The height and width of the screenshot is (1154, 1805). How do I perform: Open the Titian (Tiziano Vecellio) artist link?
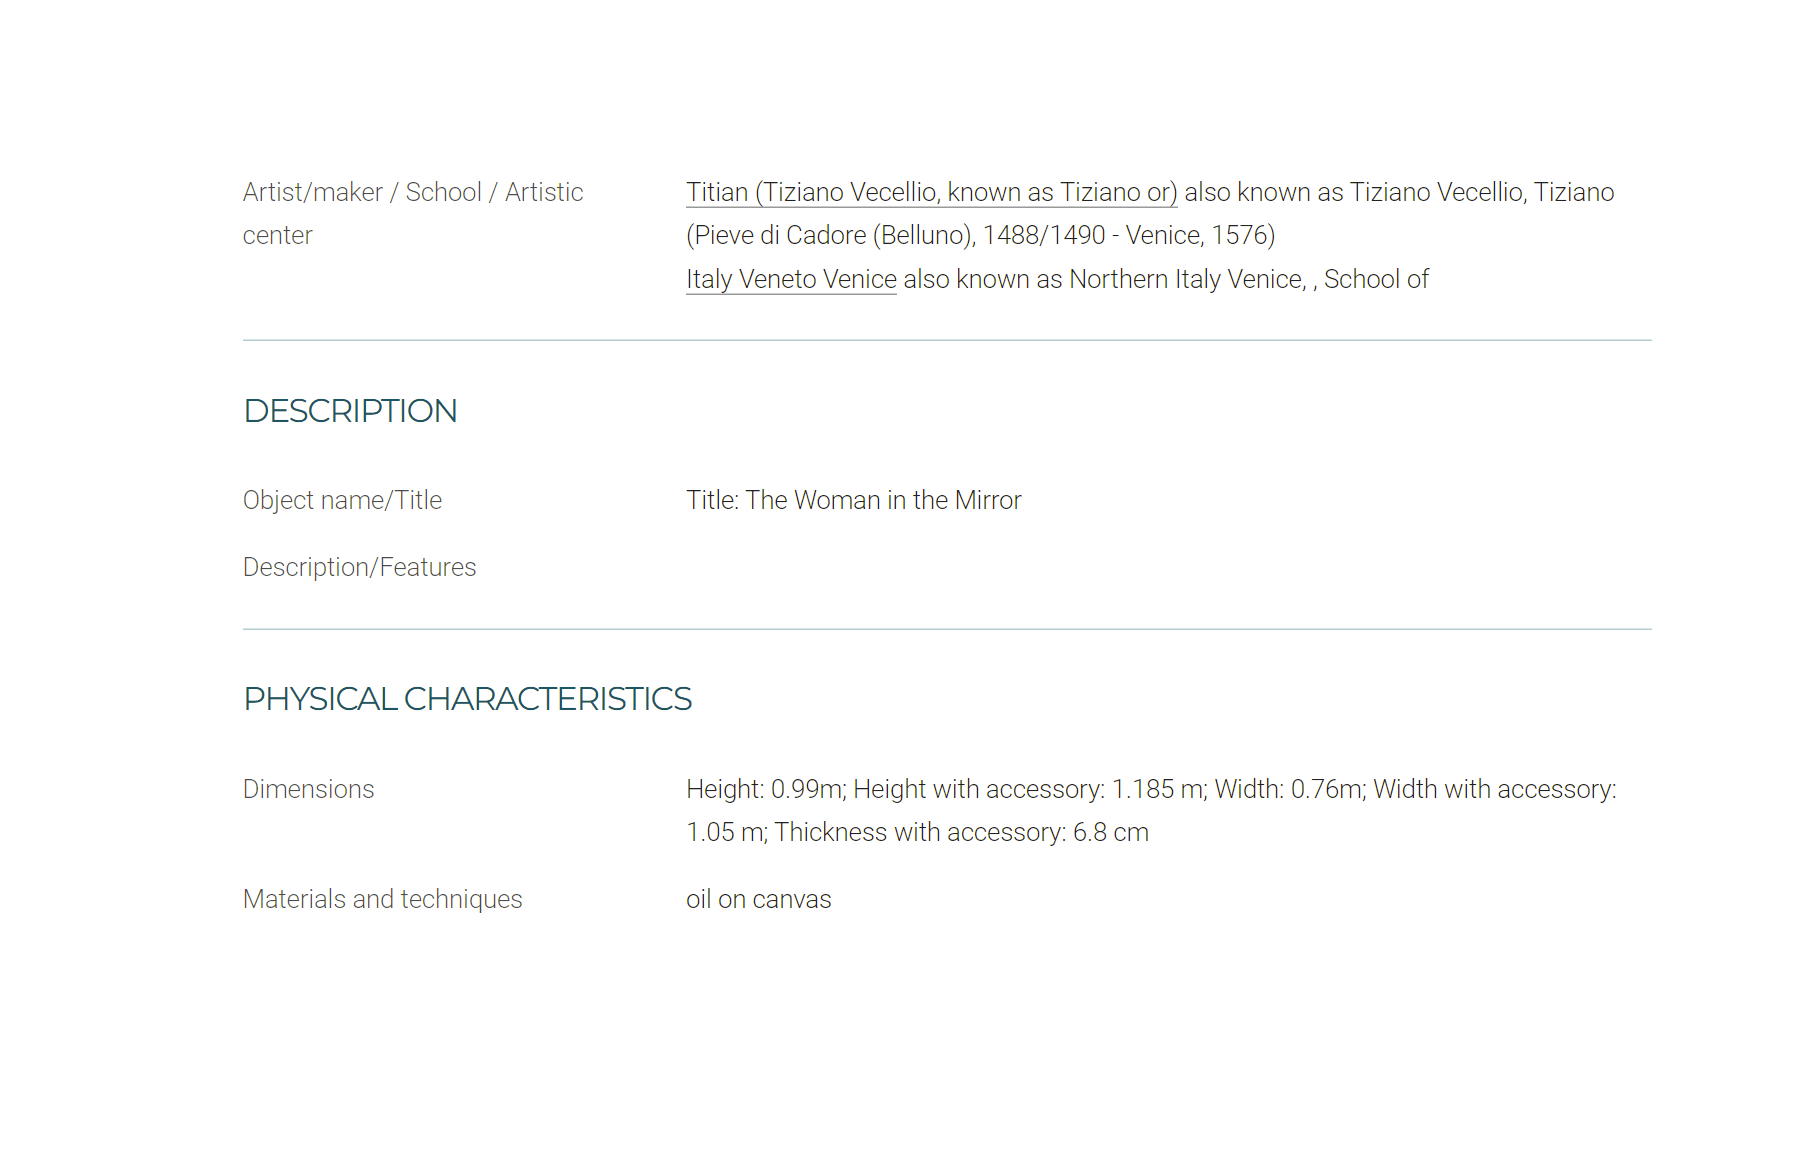click(x=931, y=192)
